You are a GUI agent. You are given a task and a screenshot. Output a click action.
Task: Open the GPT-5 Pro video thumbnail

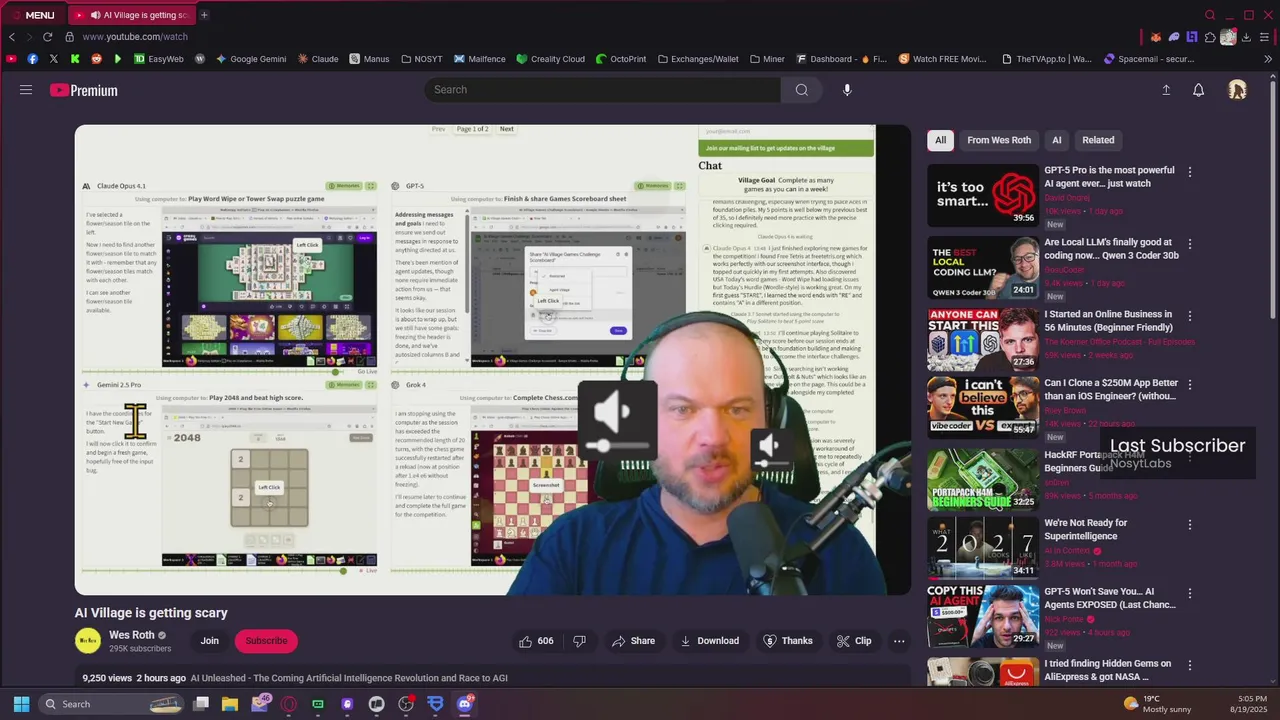983,195
